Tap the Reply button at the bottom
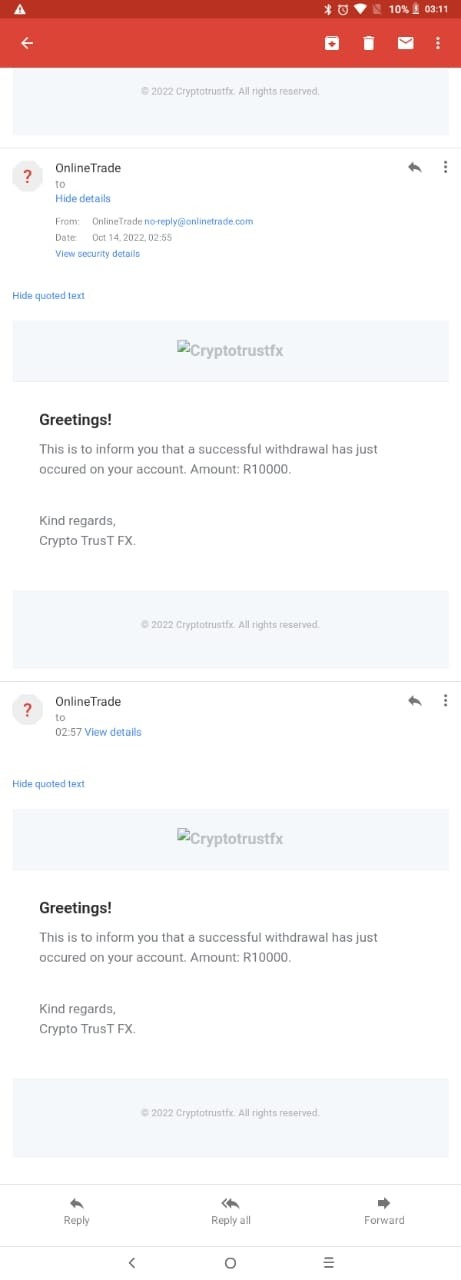461x1280 pixels. 76,1210
